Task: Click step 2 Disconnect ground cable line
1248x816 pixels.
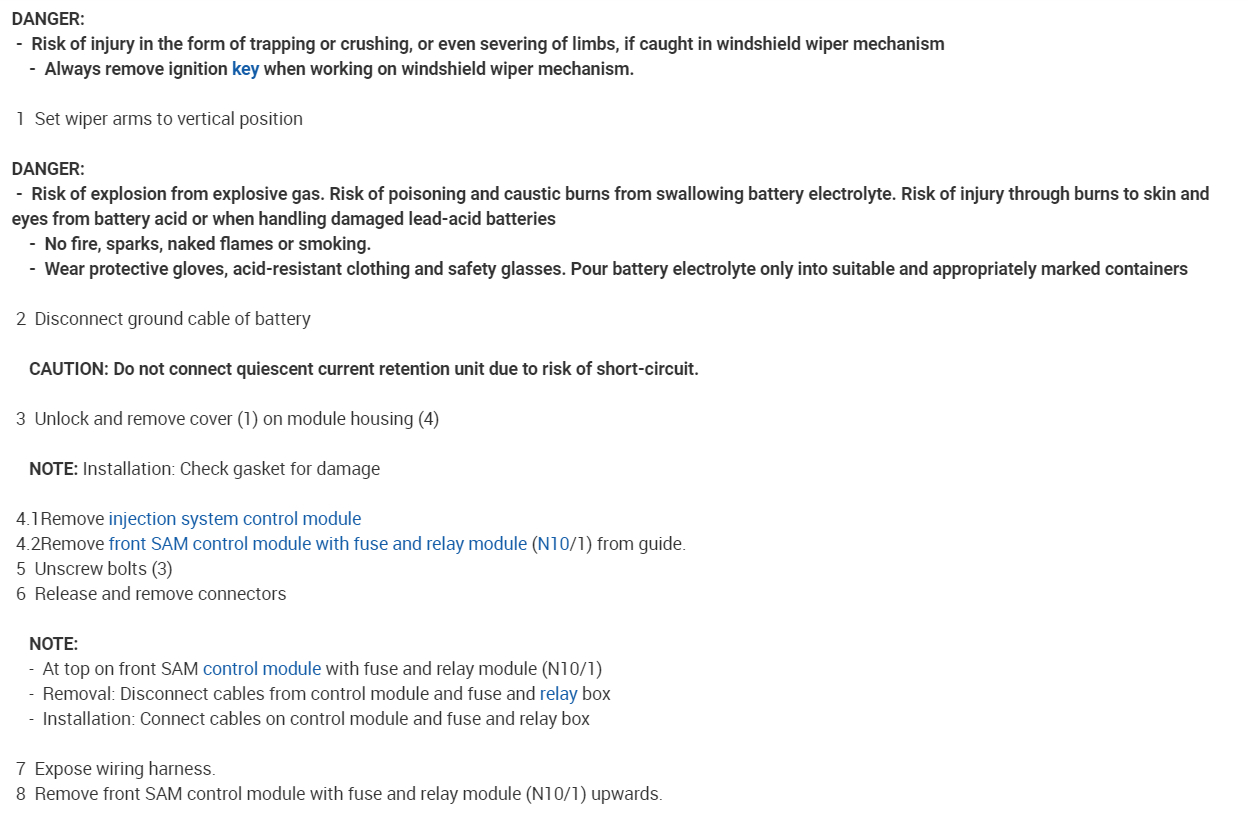Action: [x=172, y=319]
